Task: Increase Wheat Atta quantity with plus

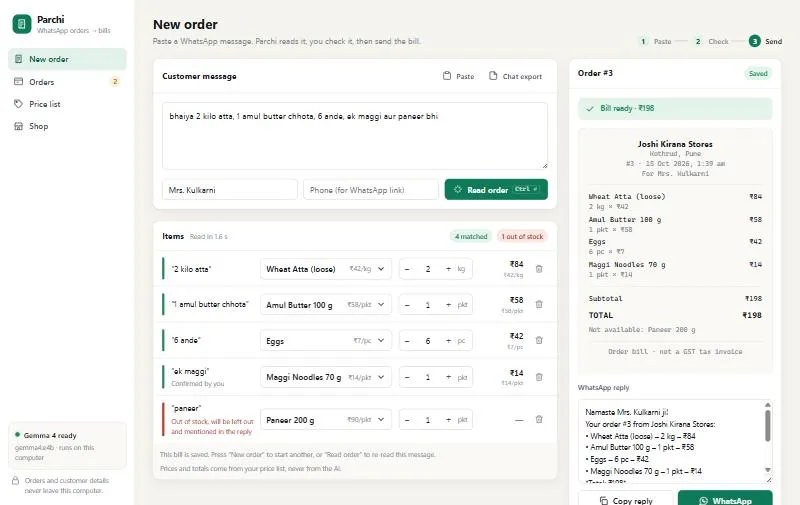Action: pos(448,269)
